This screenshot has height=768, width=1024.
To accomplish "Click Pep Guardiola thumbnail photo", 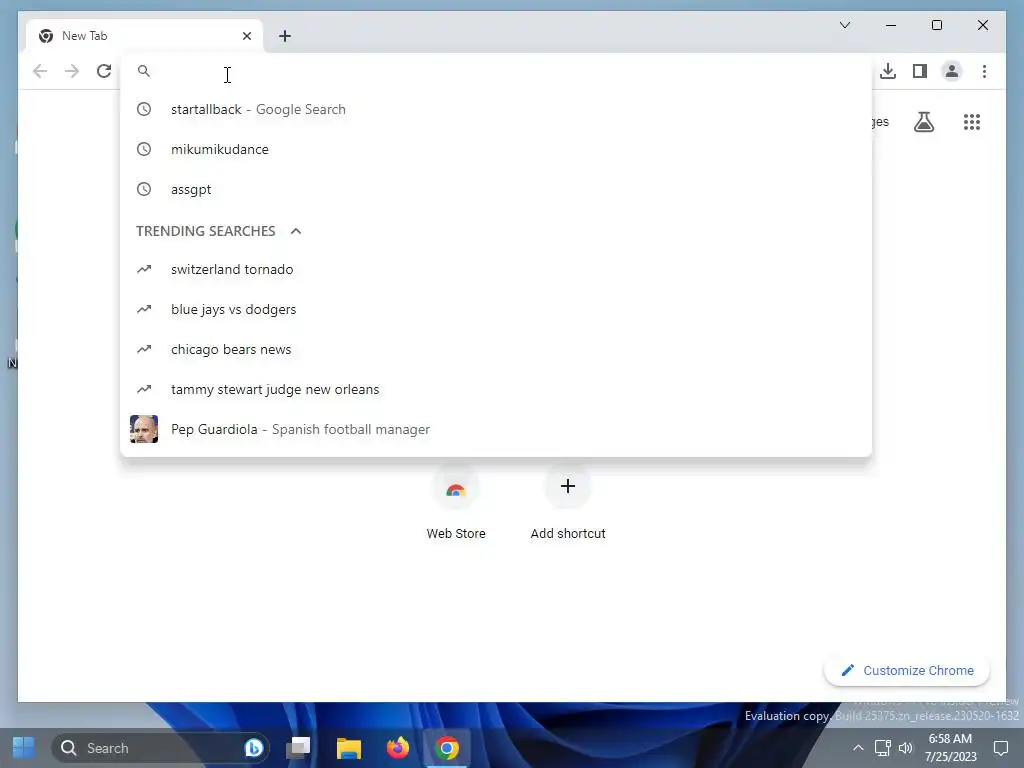I will click(144, 429).
